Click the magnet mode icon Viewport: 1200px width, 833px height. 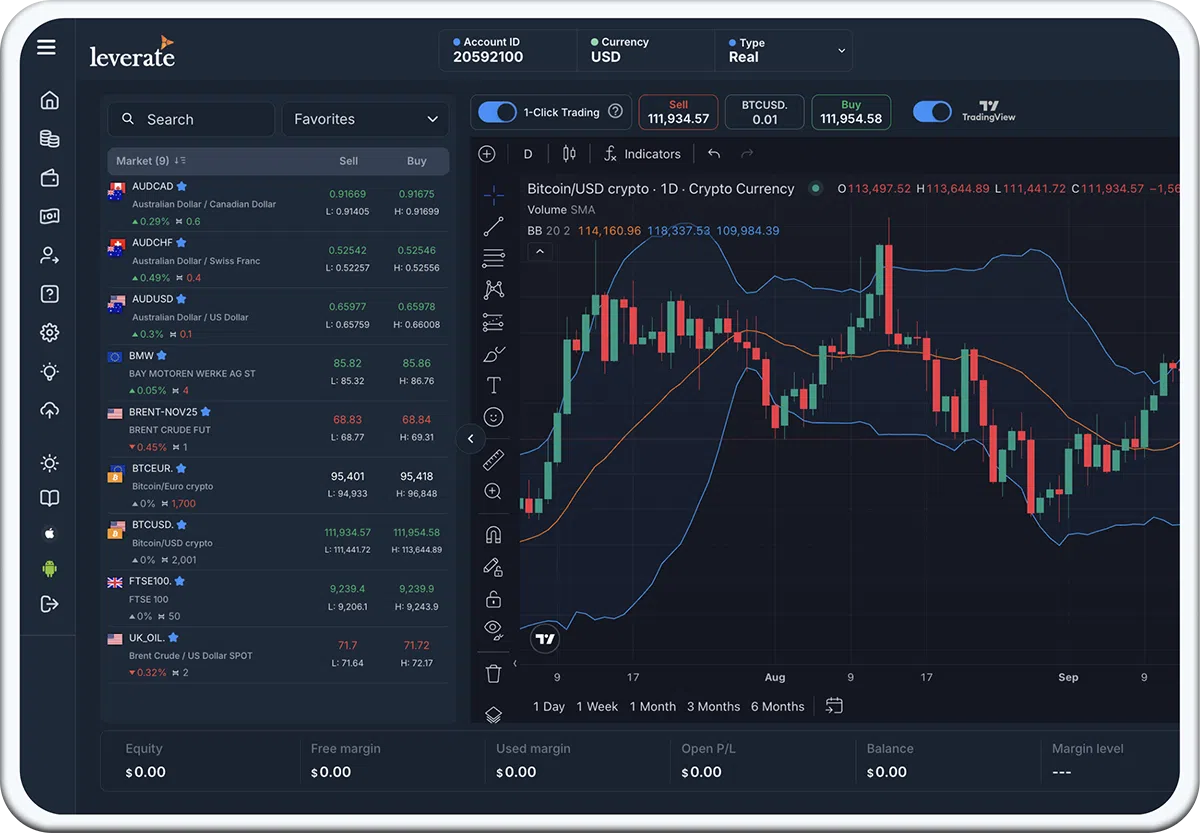pyautogui.click(x=493, y=535)
